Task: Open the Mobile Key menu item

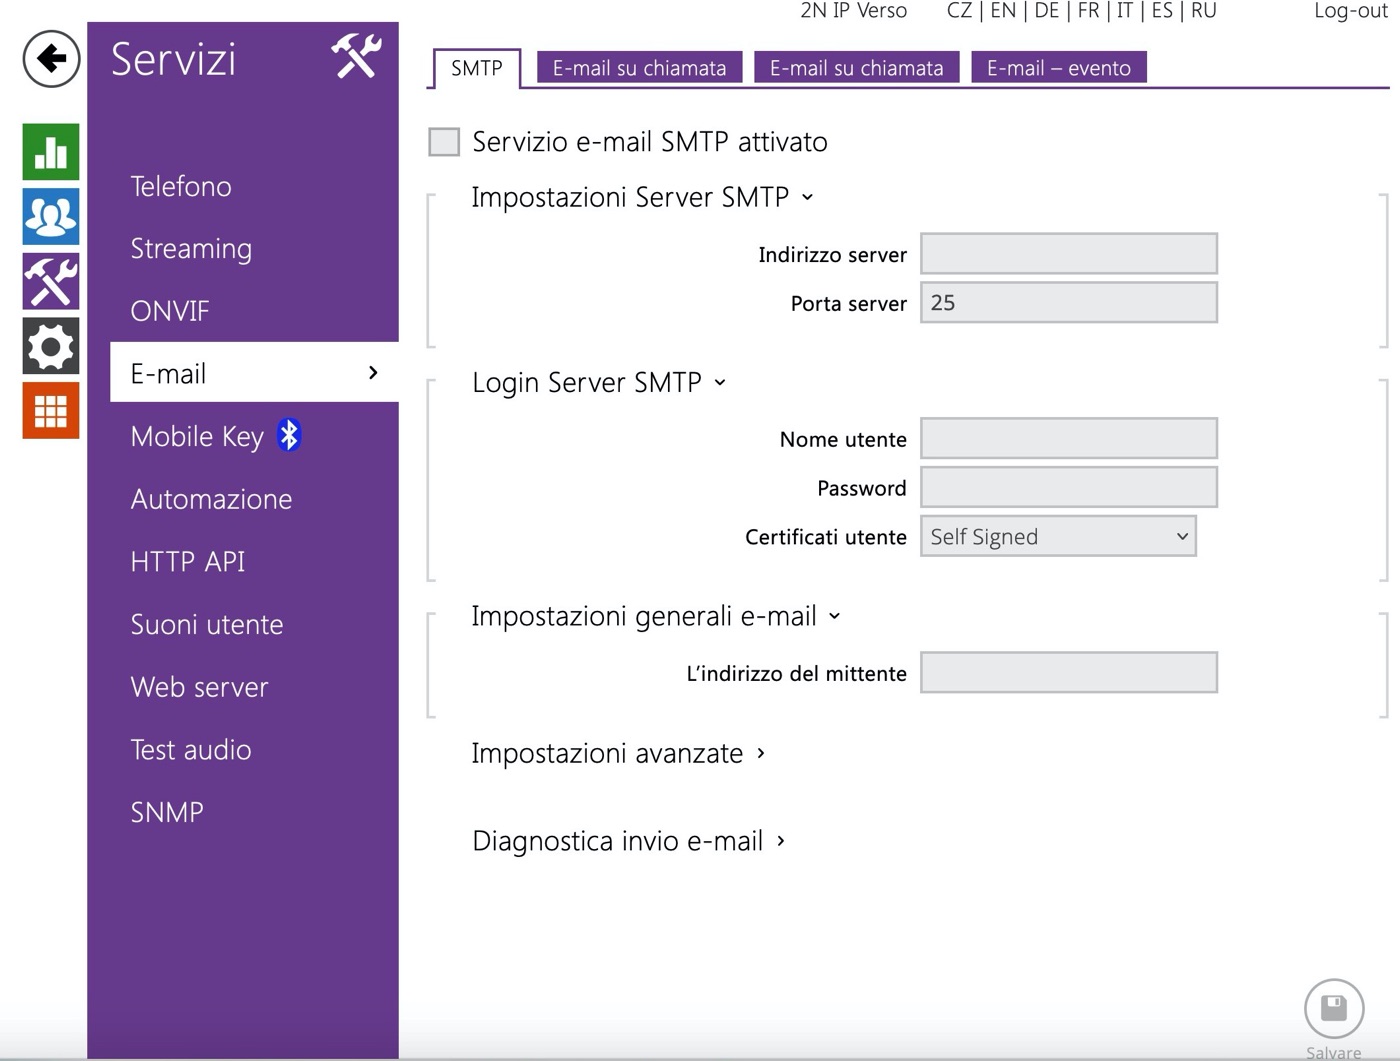Action: (197, 436)
